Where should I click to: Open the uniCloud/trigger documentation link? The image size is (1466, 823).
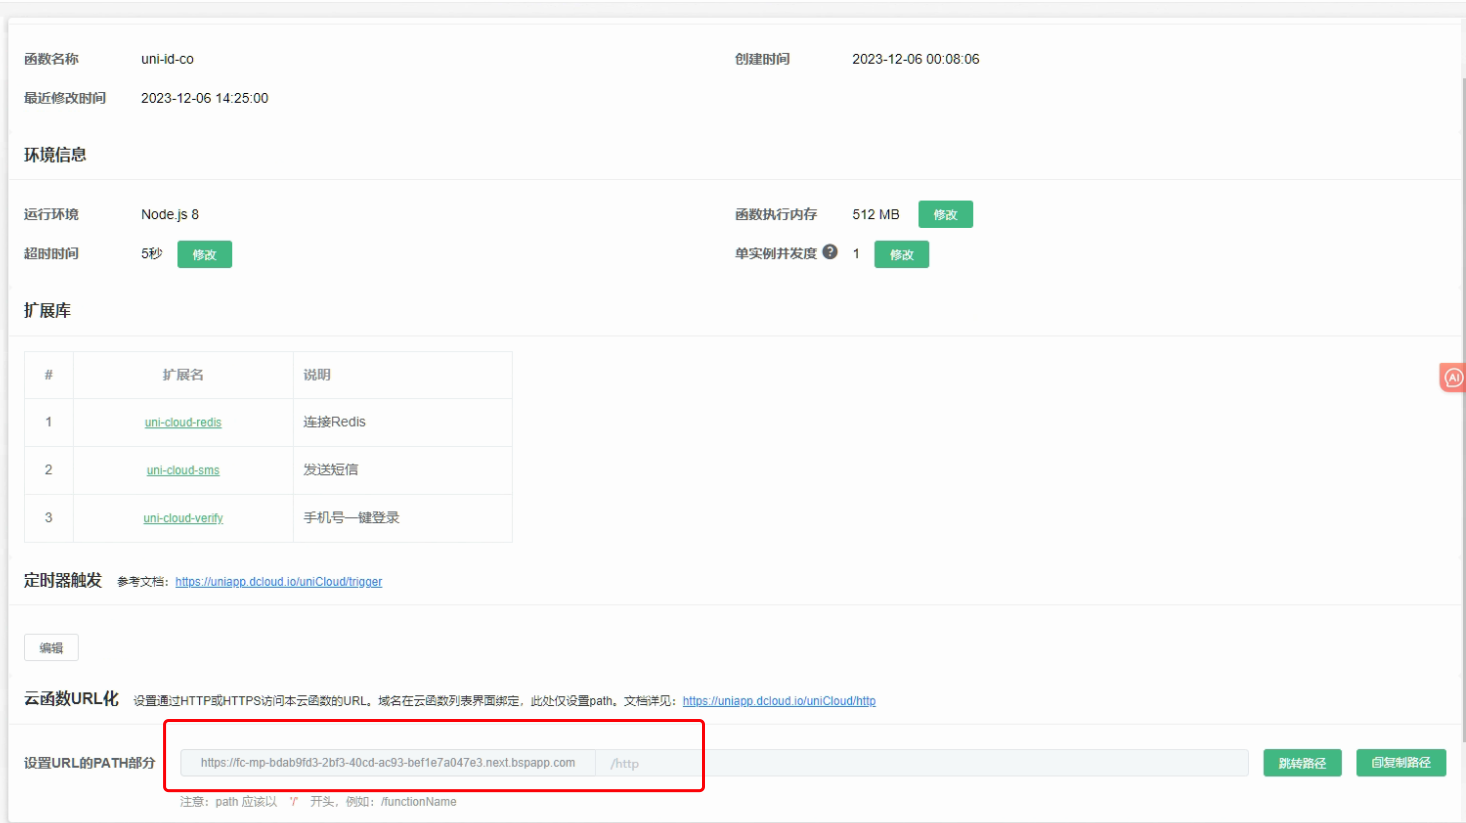coord(278,582)
